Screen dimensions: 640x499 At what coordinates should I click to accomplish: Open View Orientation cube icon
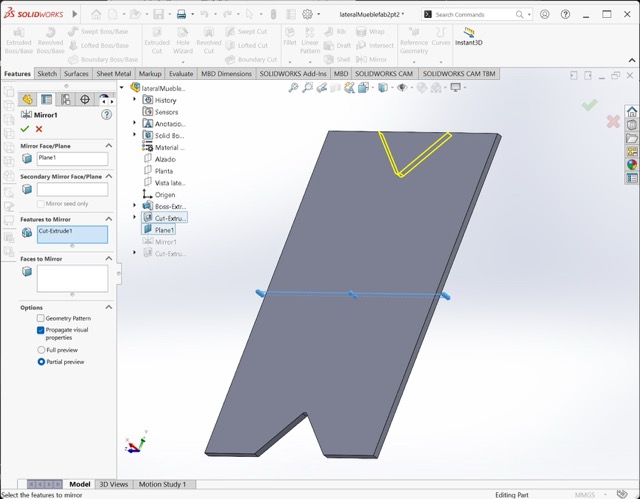[363, 87]
